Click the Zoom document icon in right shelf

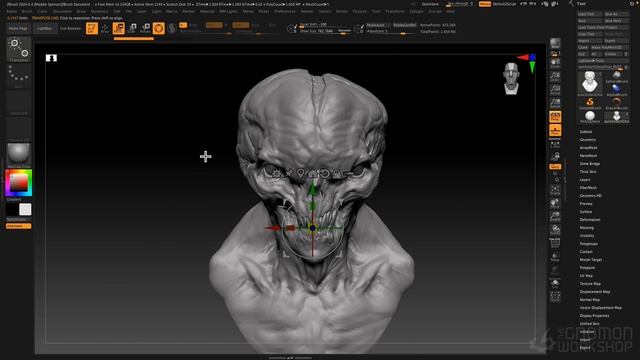tap(555, 76)
